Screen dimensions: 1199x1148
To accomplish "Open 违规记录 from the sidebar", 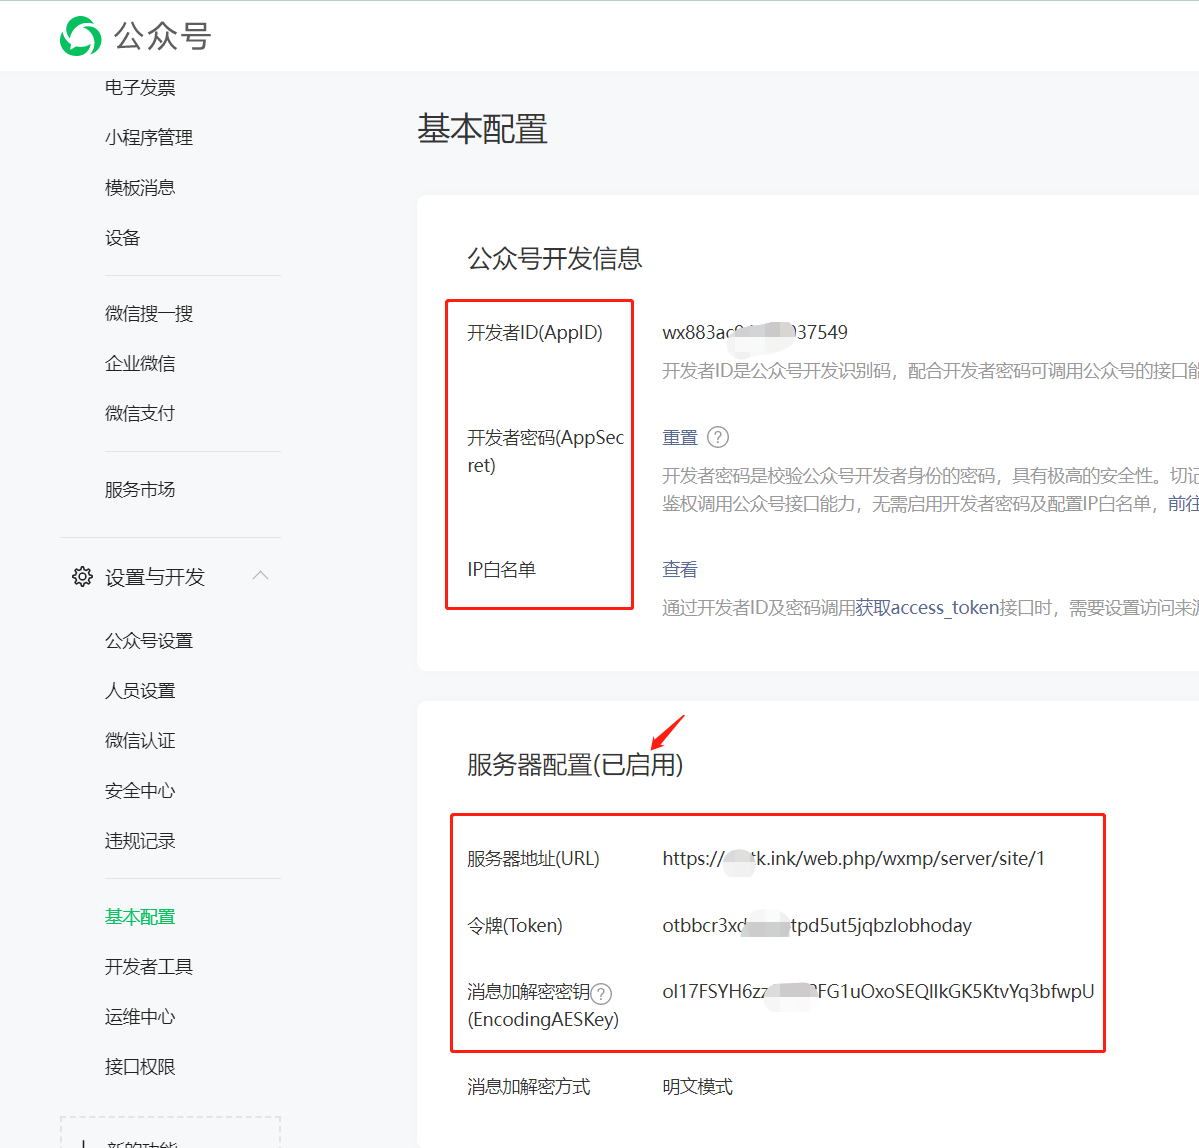I will tap(139, 840).
